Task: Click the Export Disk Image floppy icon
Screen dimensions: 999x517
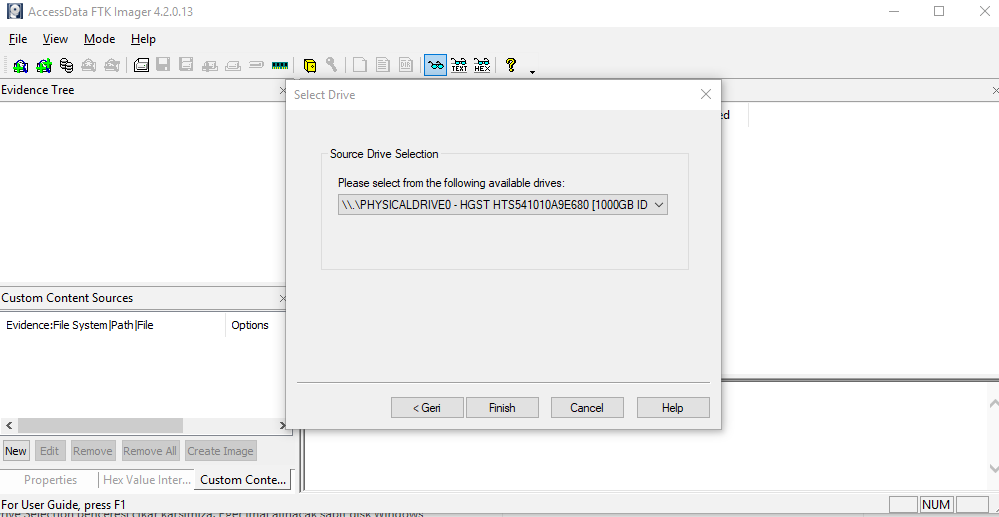Action: coord(163,64)
